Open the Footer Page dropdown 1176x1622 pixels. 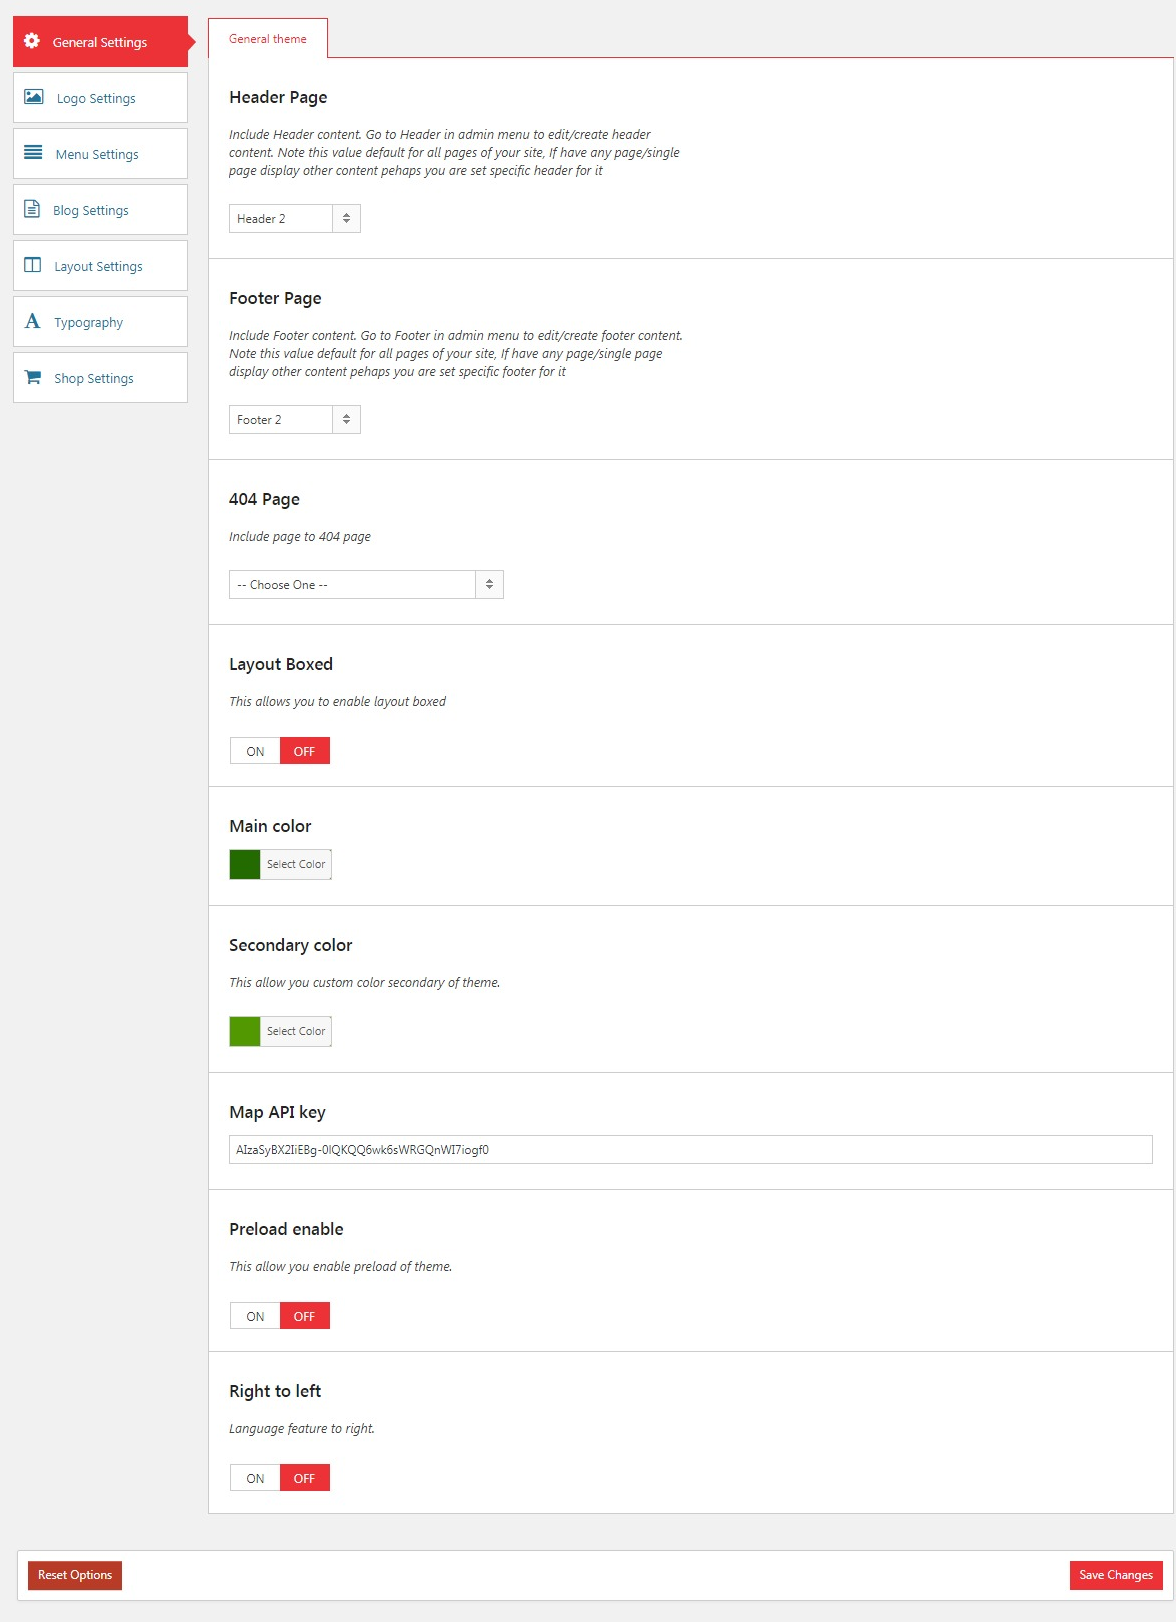click(x=295, y=419)
